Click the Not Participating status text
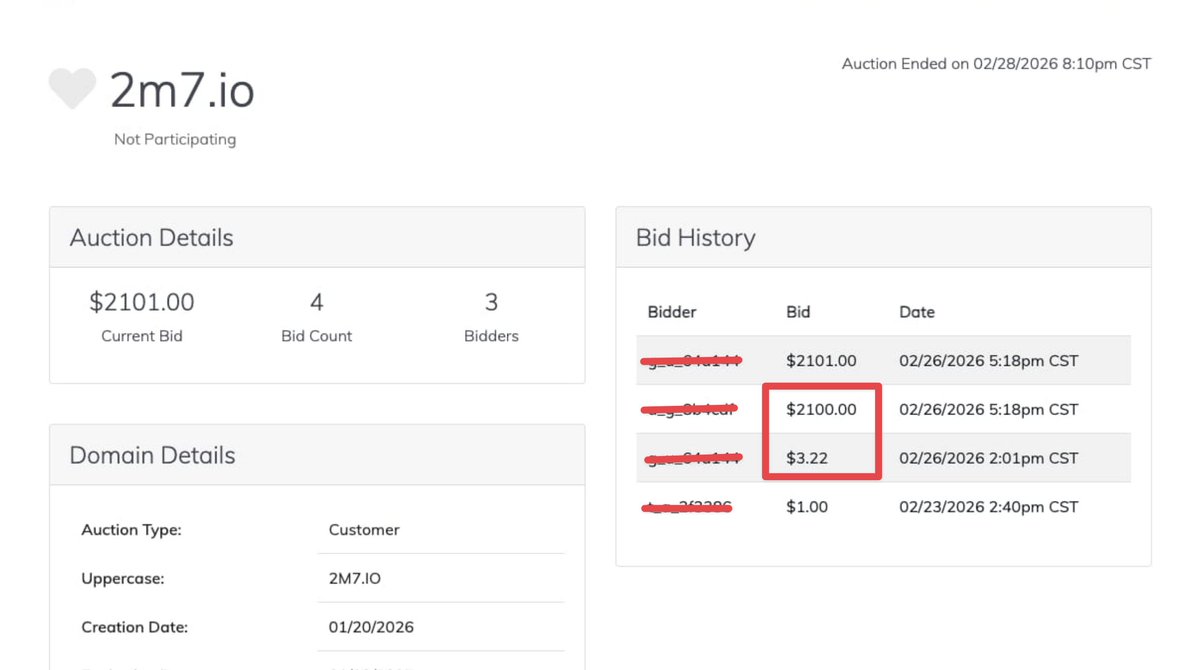The width and height of the screenshot is (1199, 670). pos(175,139)
